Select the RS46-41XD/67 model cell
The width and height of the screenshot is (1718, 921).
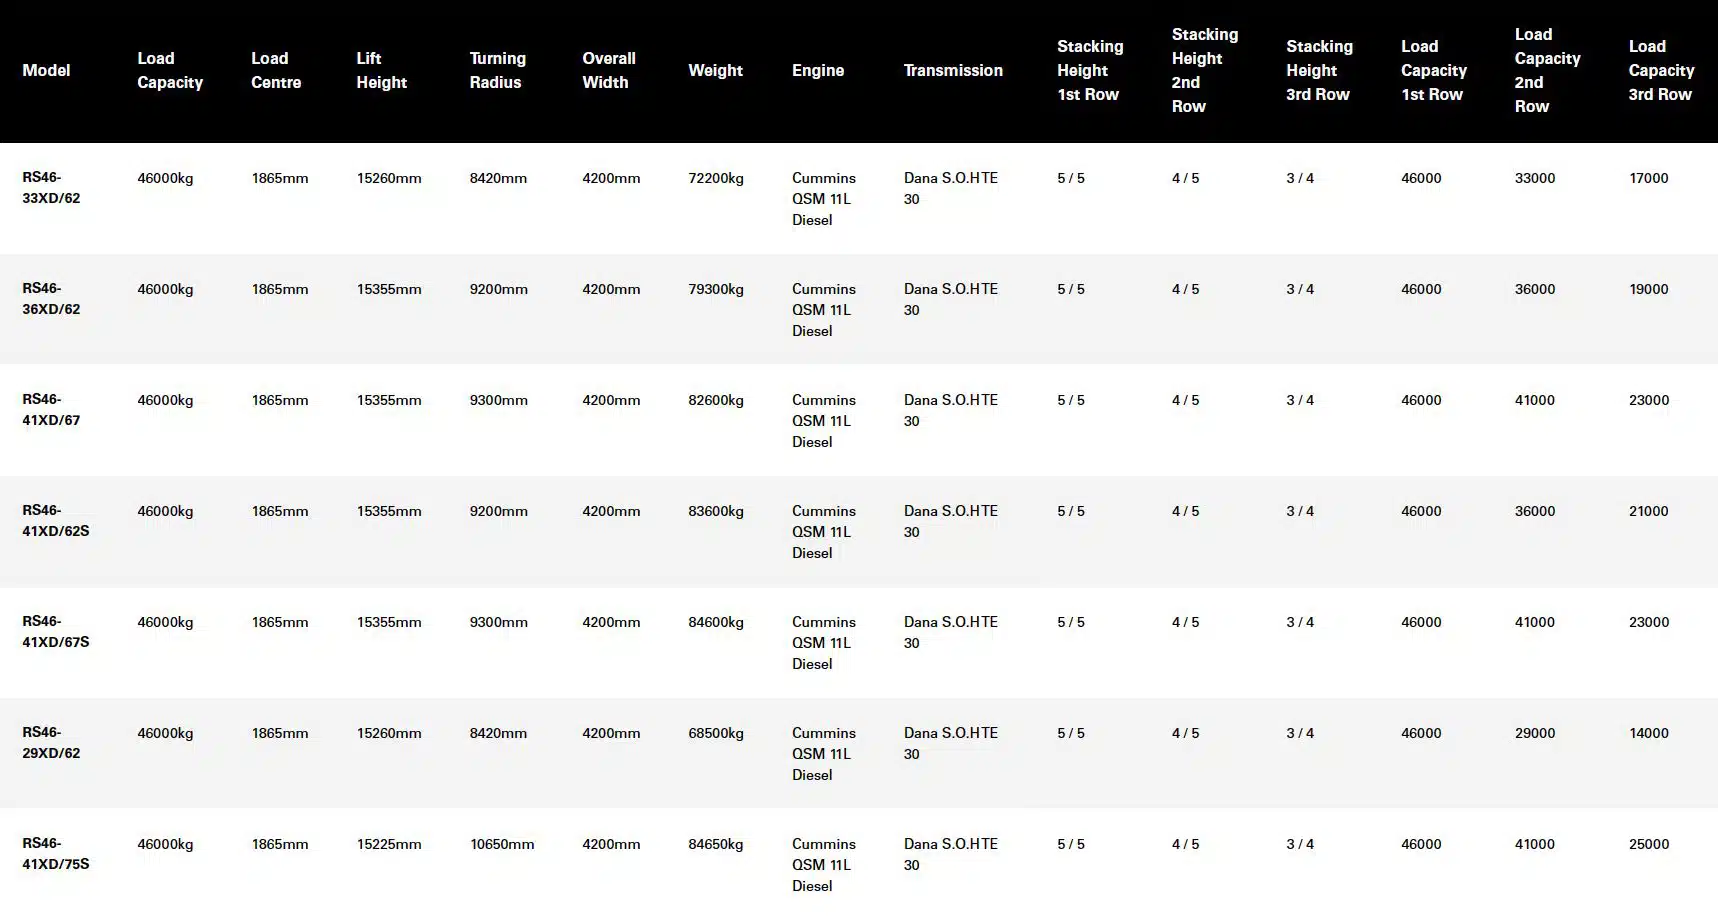51,410
